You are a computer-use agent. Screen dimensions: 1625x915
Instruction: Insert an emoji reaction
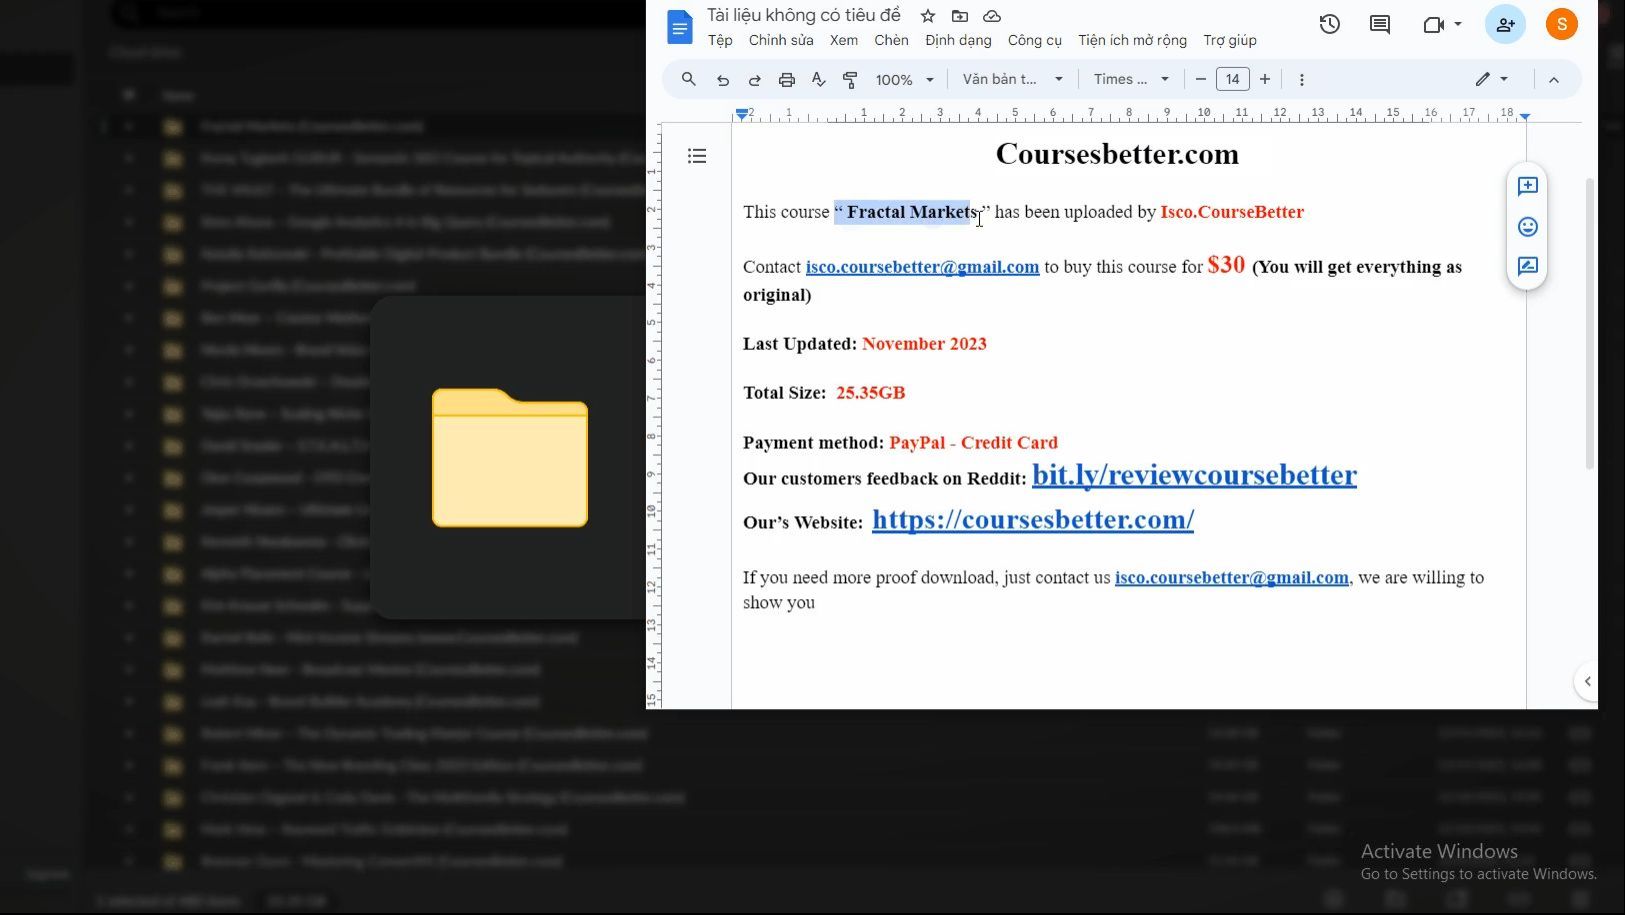[1527, 227]
